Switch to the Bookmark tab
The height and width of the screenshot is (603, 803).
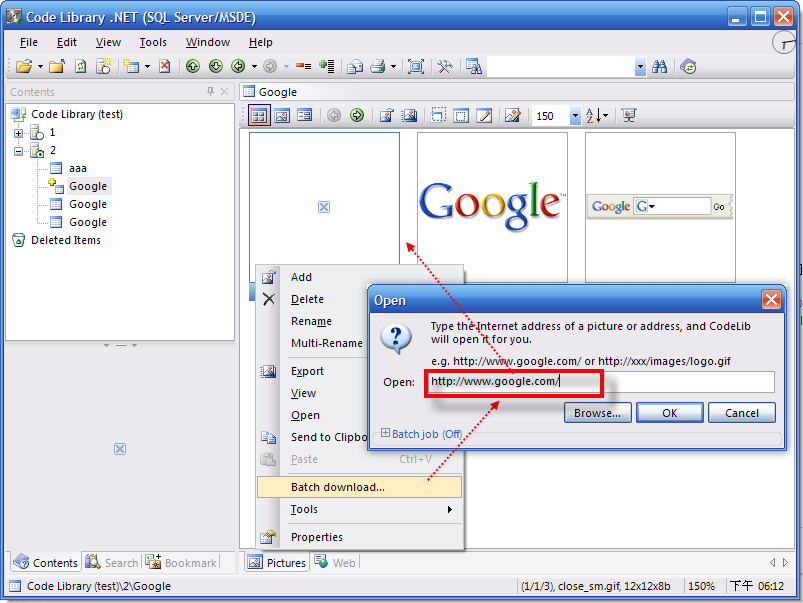(181, 563)
